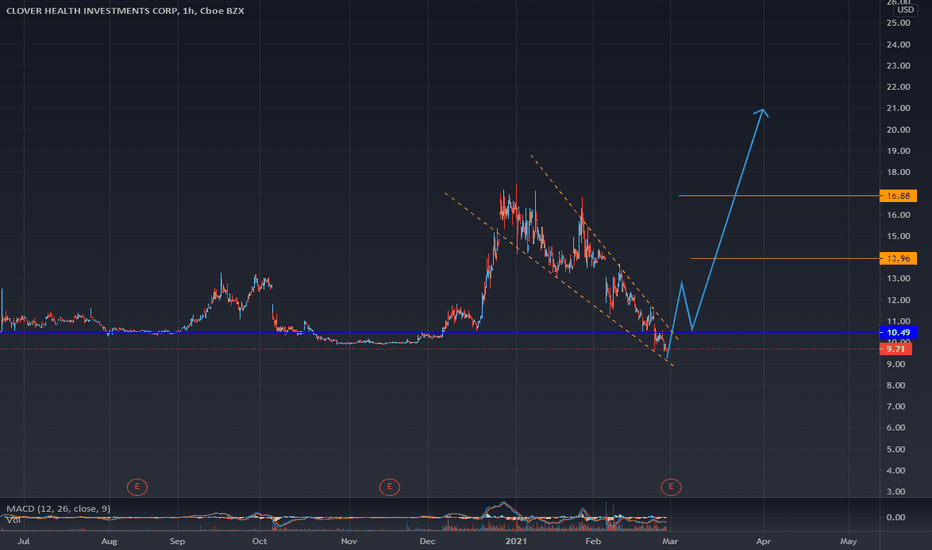
Task: Click the orange 16.88 price label
Action: click(x=898, y=196)
